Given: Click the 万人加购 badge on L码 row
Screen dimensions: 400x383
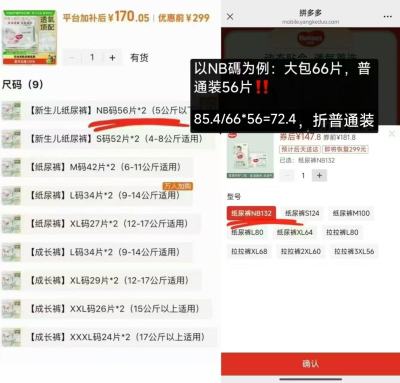Looking at the screenshot, I should click(178, 186).
